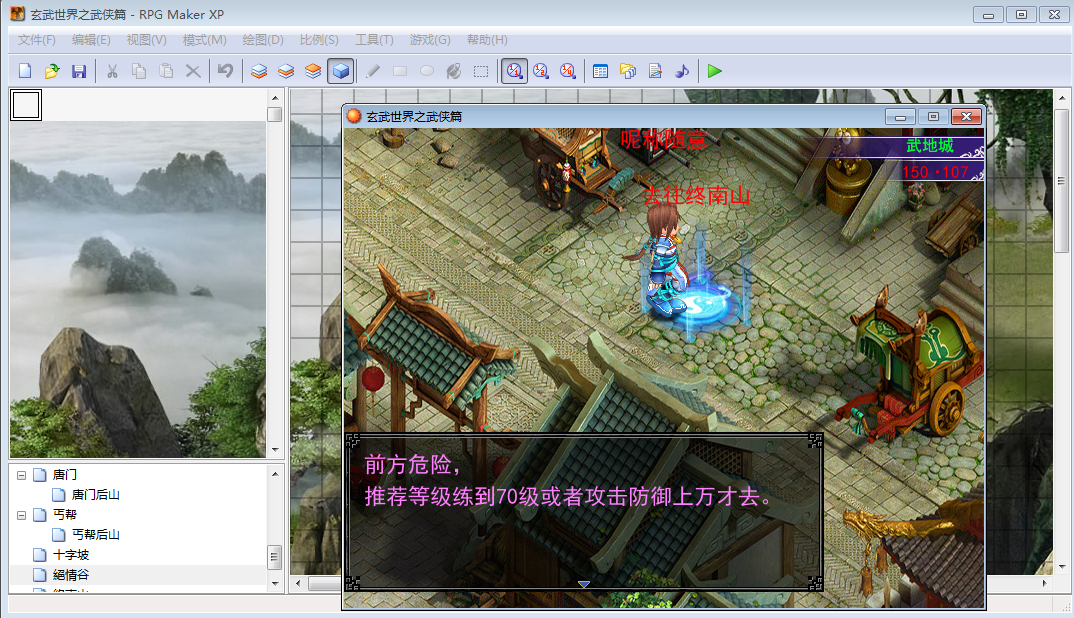The height and width of the screenshot is (618, 1074).
Task: Select the 丐帮 map in the list
Action: click(64, 515)
